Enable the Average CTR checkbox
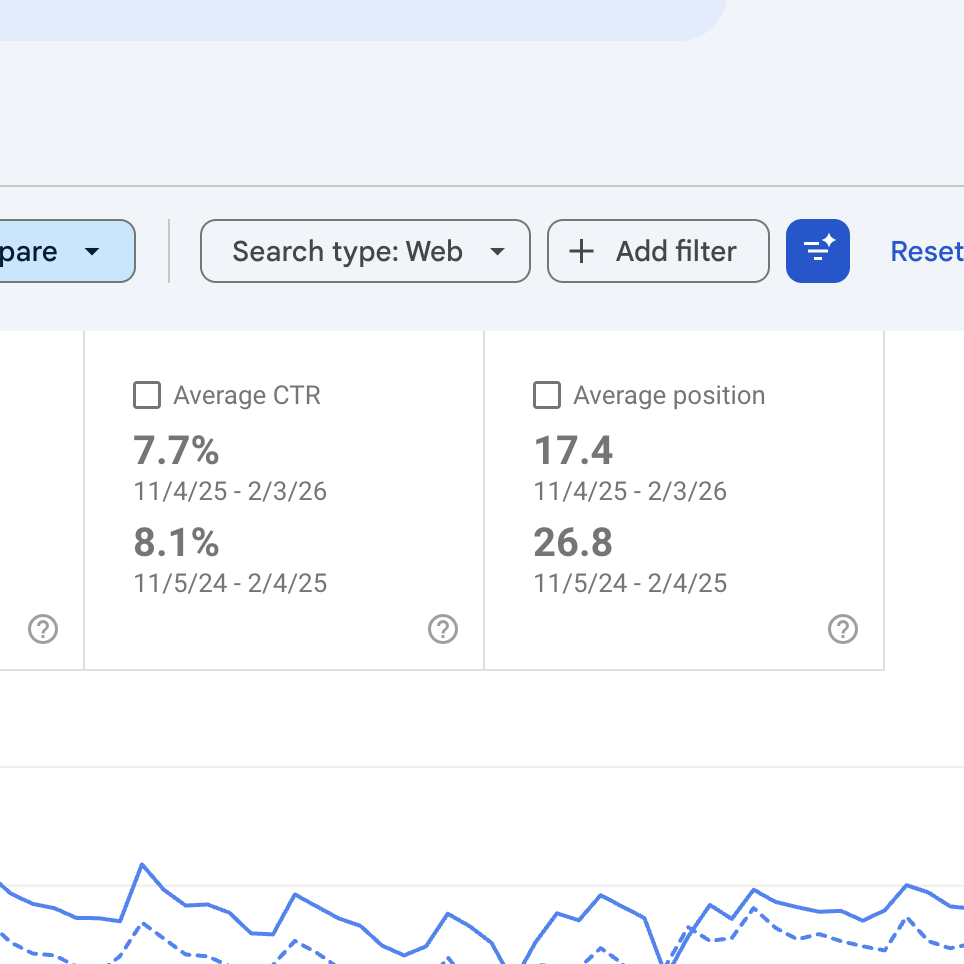 [147, 396]
